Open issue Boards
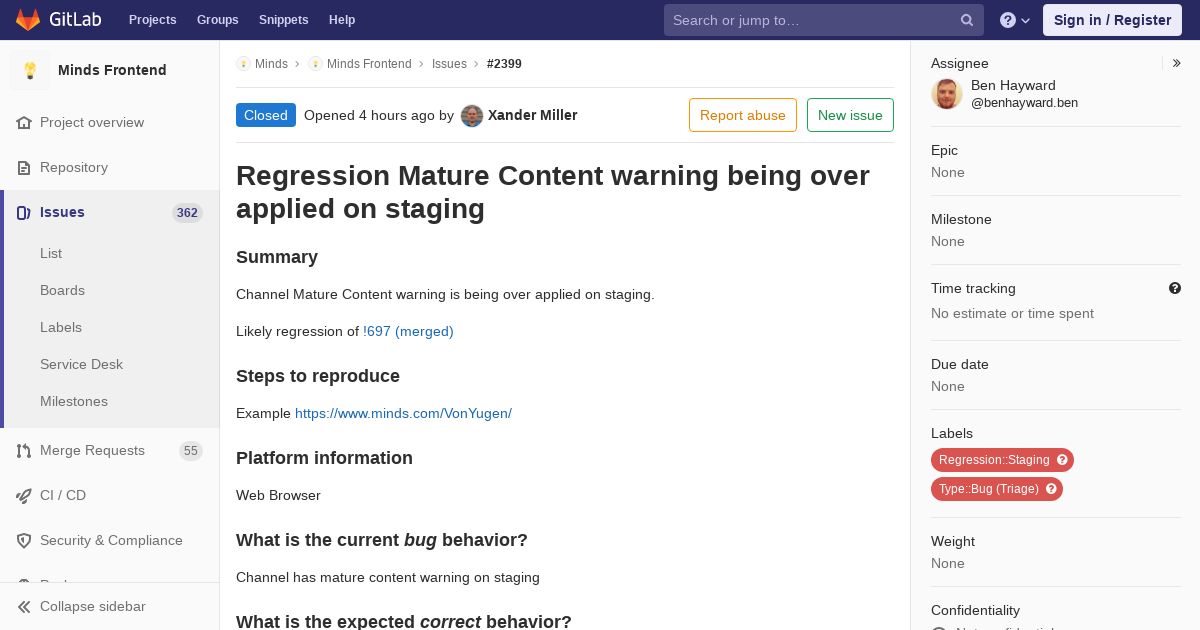 coord(62,290)
